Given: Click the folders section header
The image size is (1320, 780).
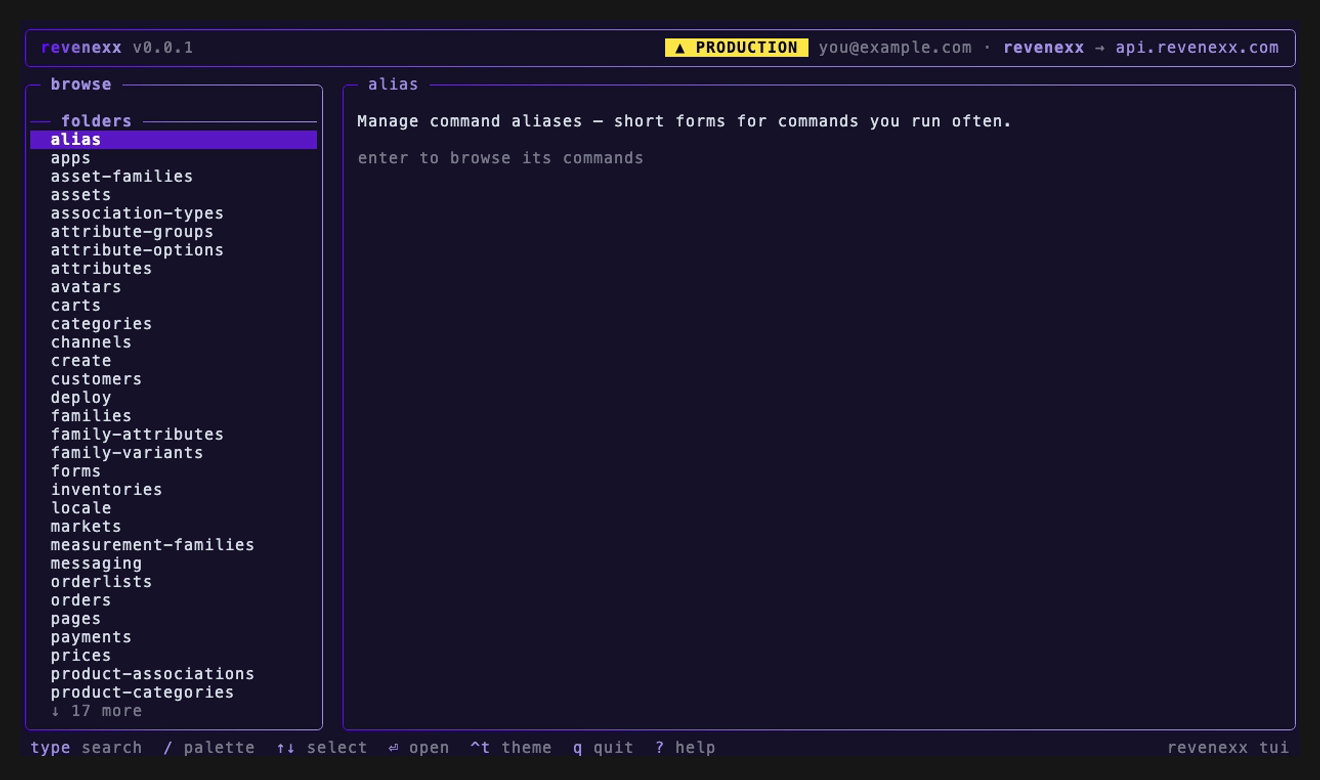Looking at the screenshot, I should (x=96, y=121).
